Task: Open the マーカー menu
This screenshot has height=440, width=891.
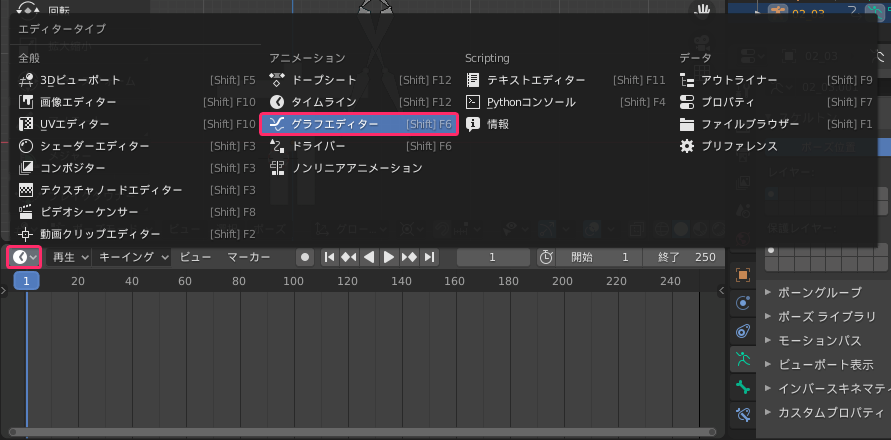Action: tap(249, 258)
